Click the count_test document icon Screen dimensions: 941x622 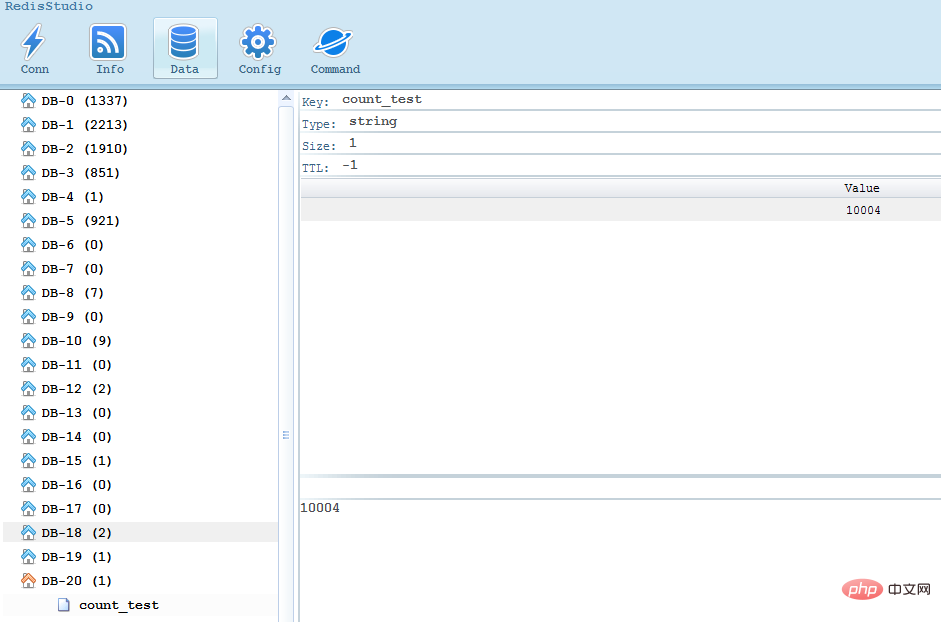[64, 605]
